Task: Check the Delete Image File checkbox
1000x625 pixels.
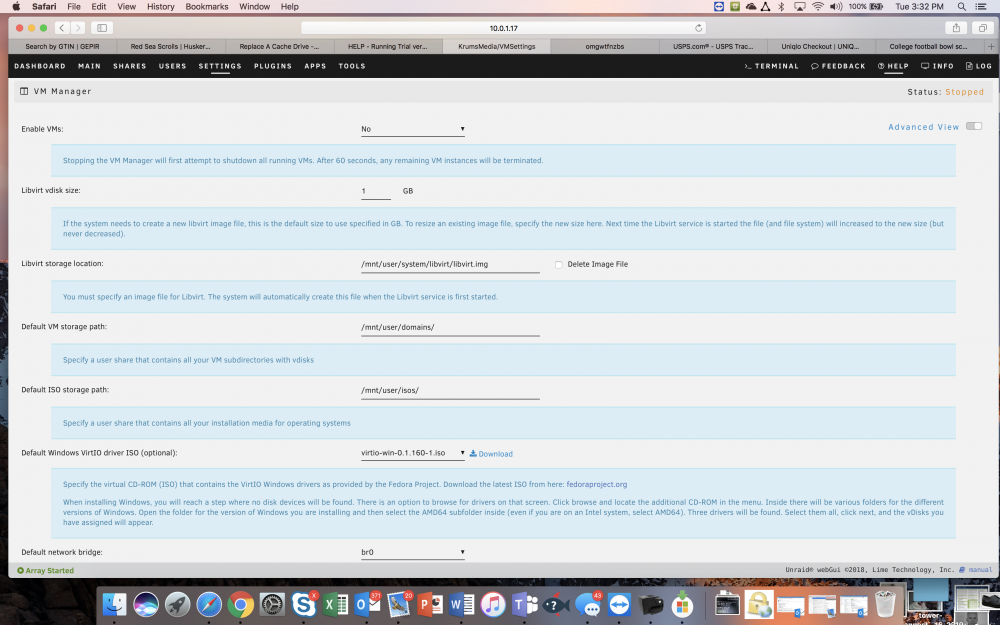Action: point(559,265)
